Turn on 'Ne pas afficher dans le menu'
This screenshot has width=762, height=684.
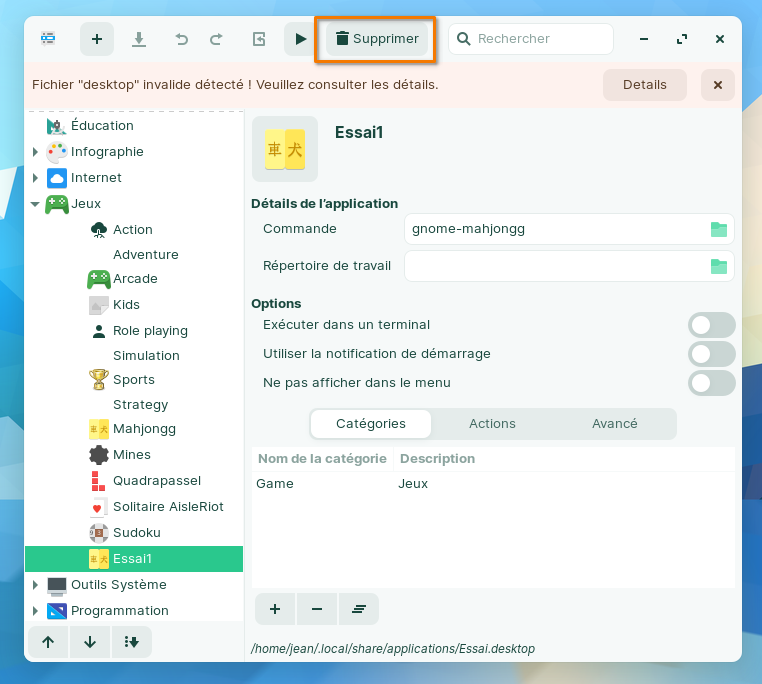711,383
